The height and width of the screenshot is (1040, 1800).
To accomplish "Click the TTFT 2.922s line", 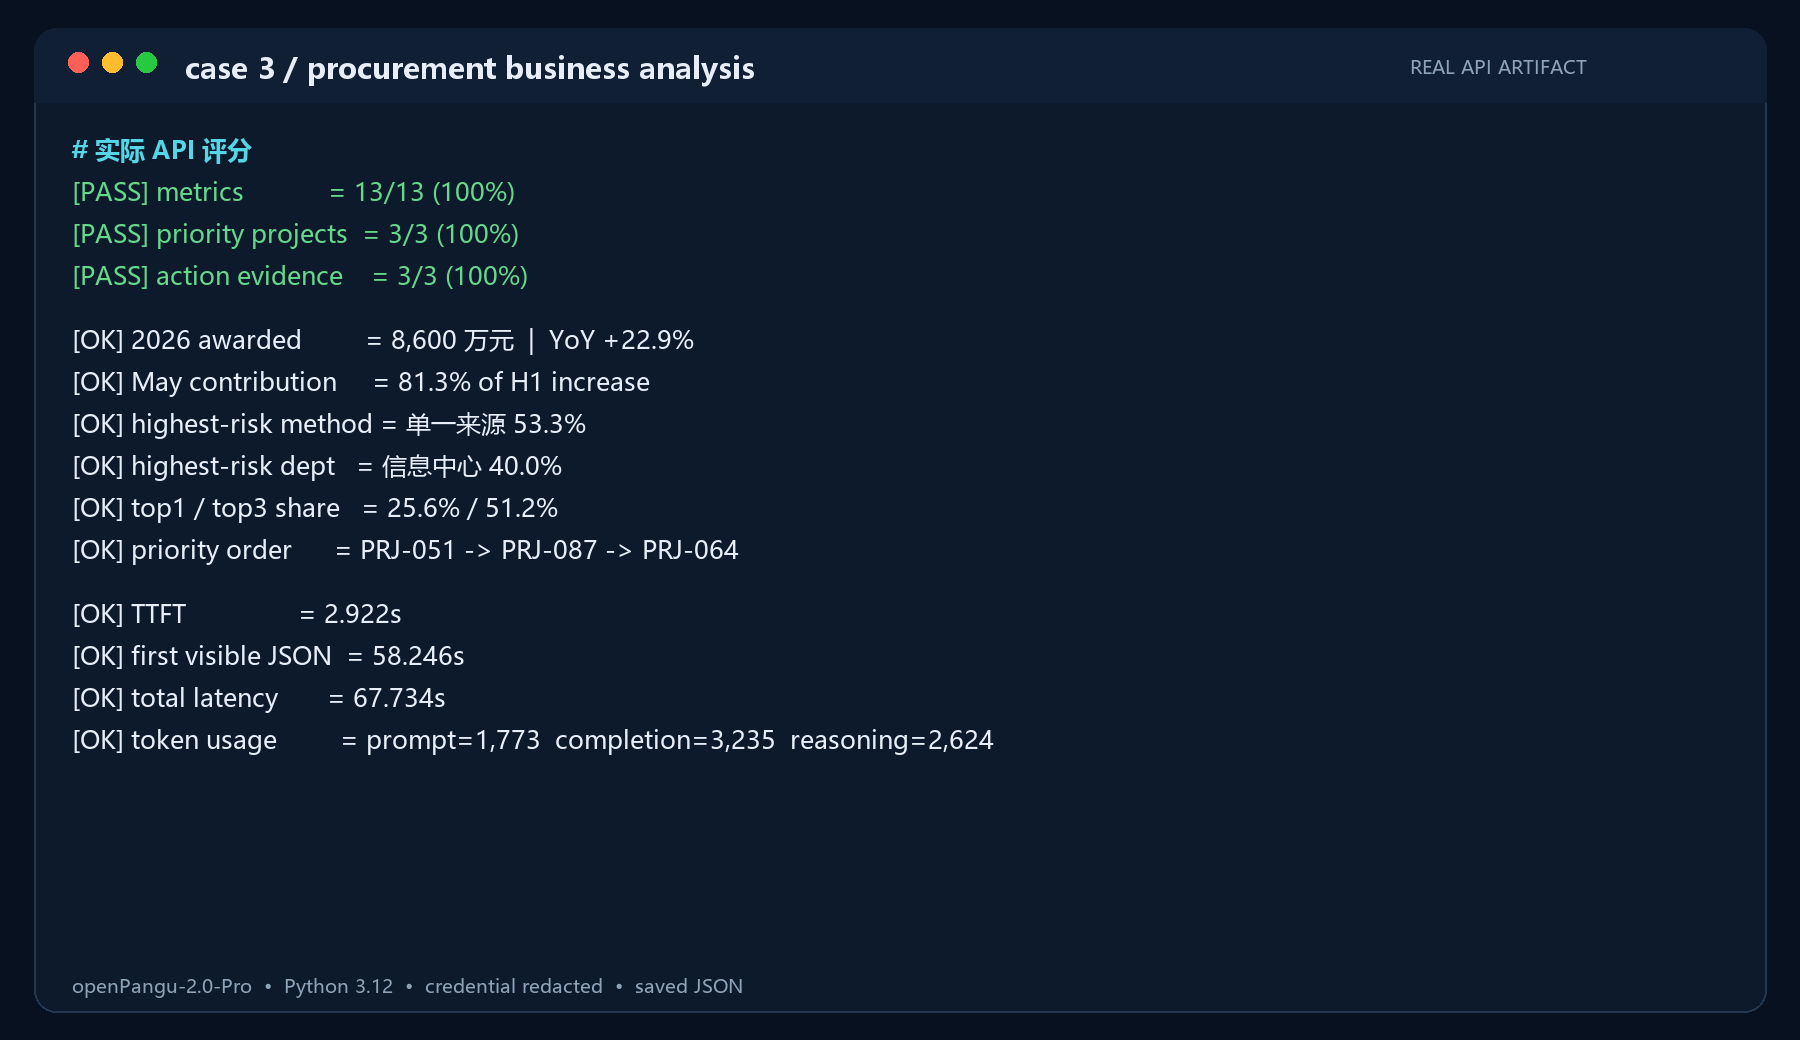I will tap(237, 614).
